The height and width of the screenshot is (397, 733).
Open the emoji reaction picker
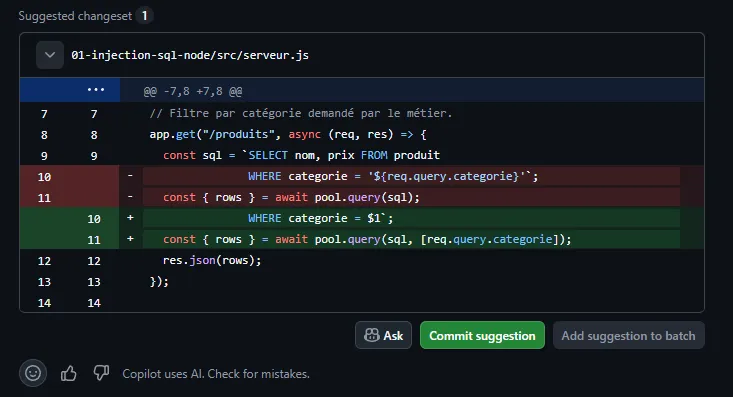point(33,373)
